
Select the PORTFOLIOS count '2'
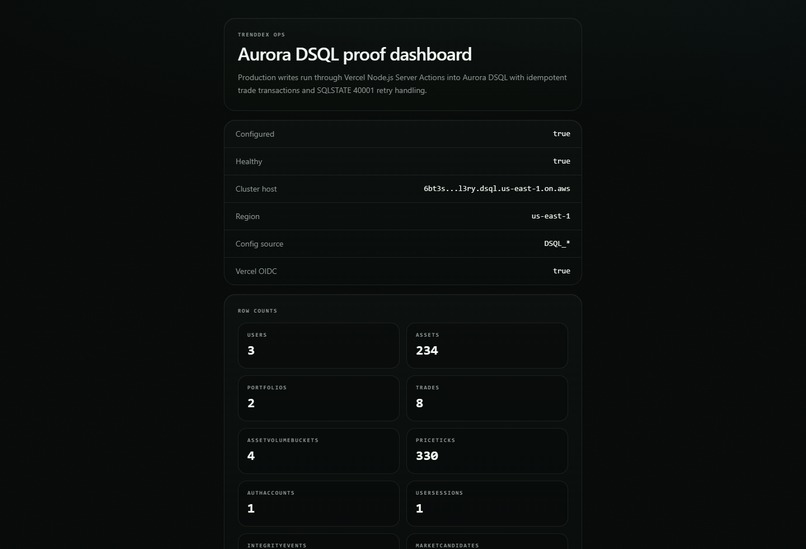click(x=251, y=403)
